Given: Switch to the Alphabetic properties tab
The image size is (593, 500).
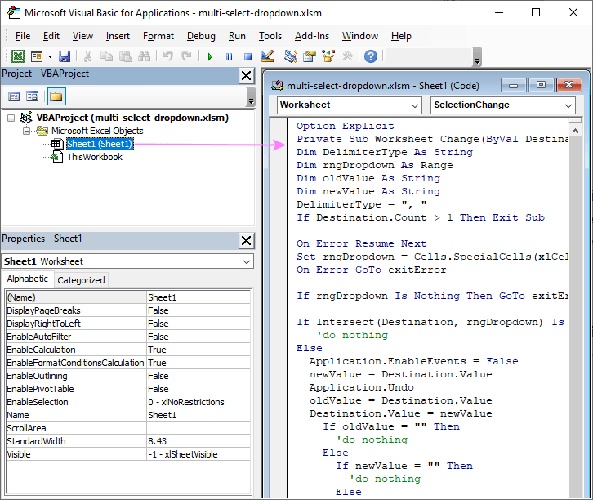Looking at the screenshot, I should tap(28, 279).
